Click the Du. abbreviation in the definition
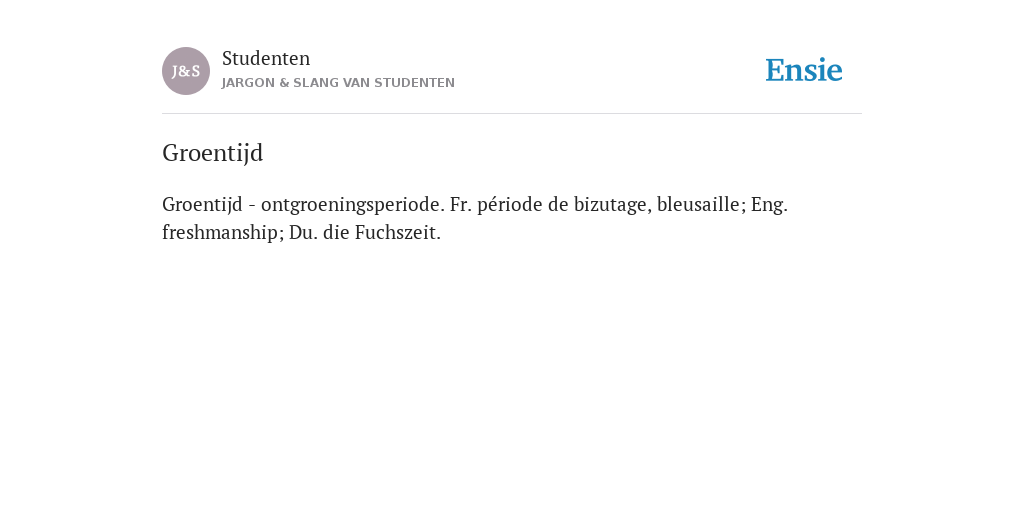1024x512 pixels. (x=301, y=232)
